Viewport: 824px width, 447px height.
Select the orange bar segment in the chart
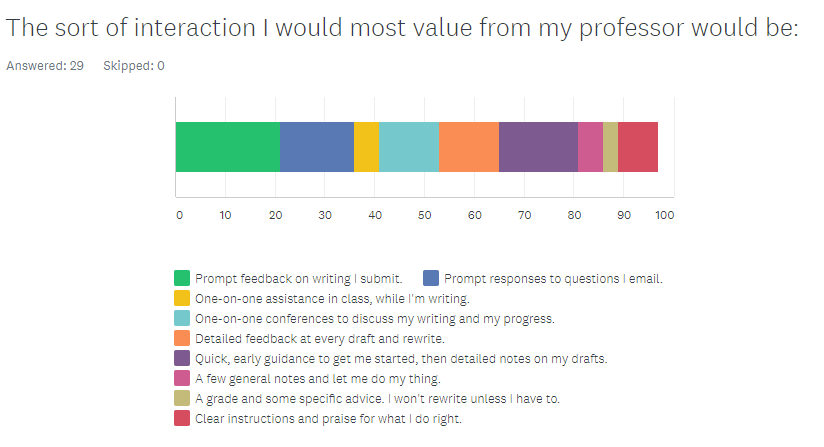pos(469,147)
